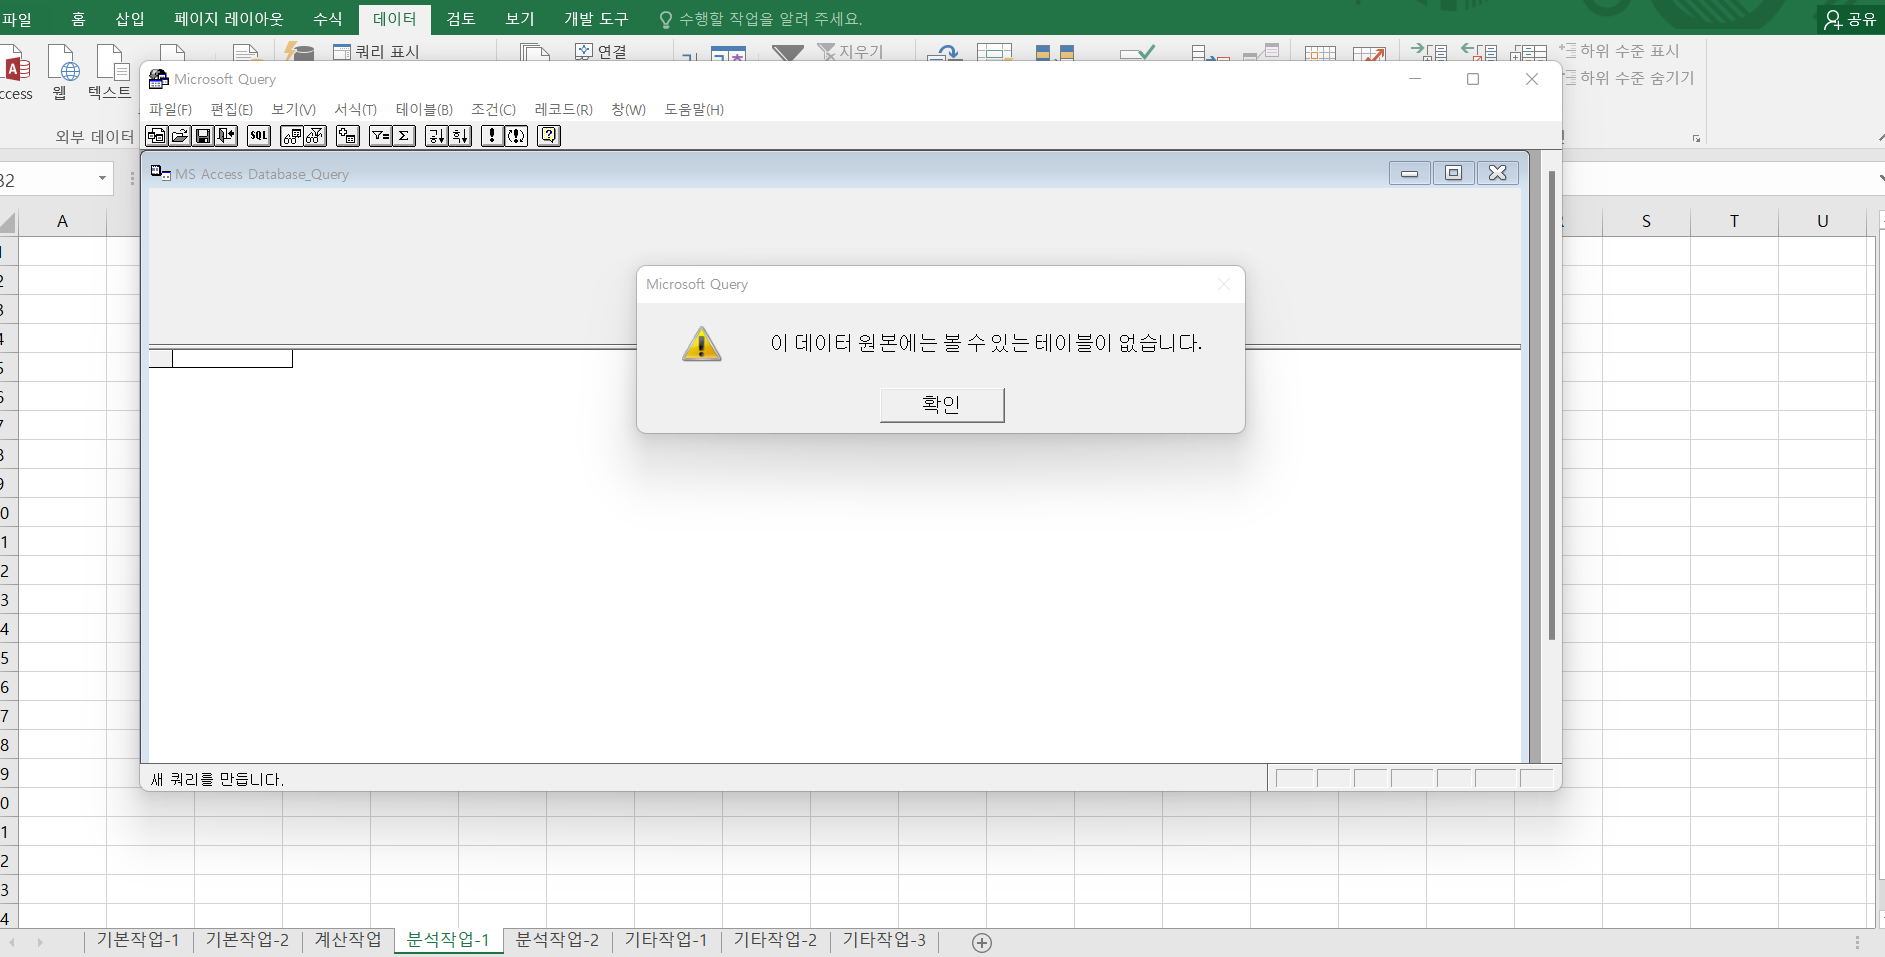Click the empty field cell in the query grid
The height and width of the screenshot is (957, 1885).
(232, 359)
